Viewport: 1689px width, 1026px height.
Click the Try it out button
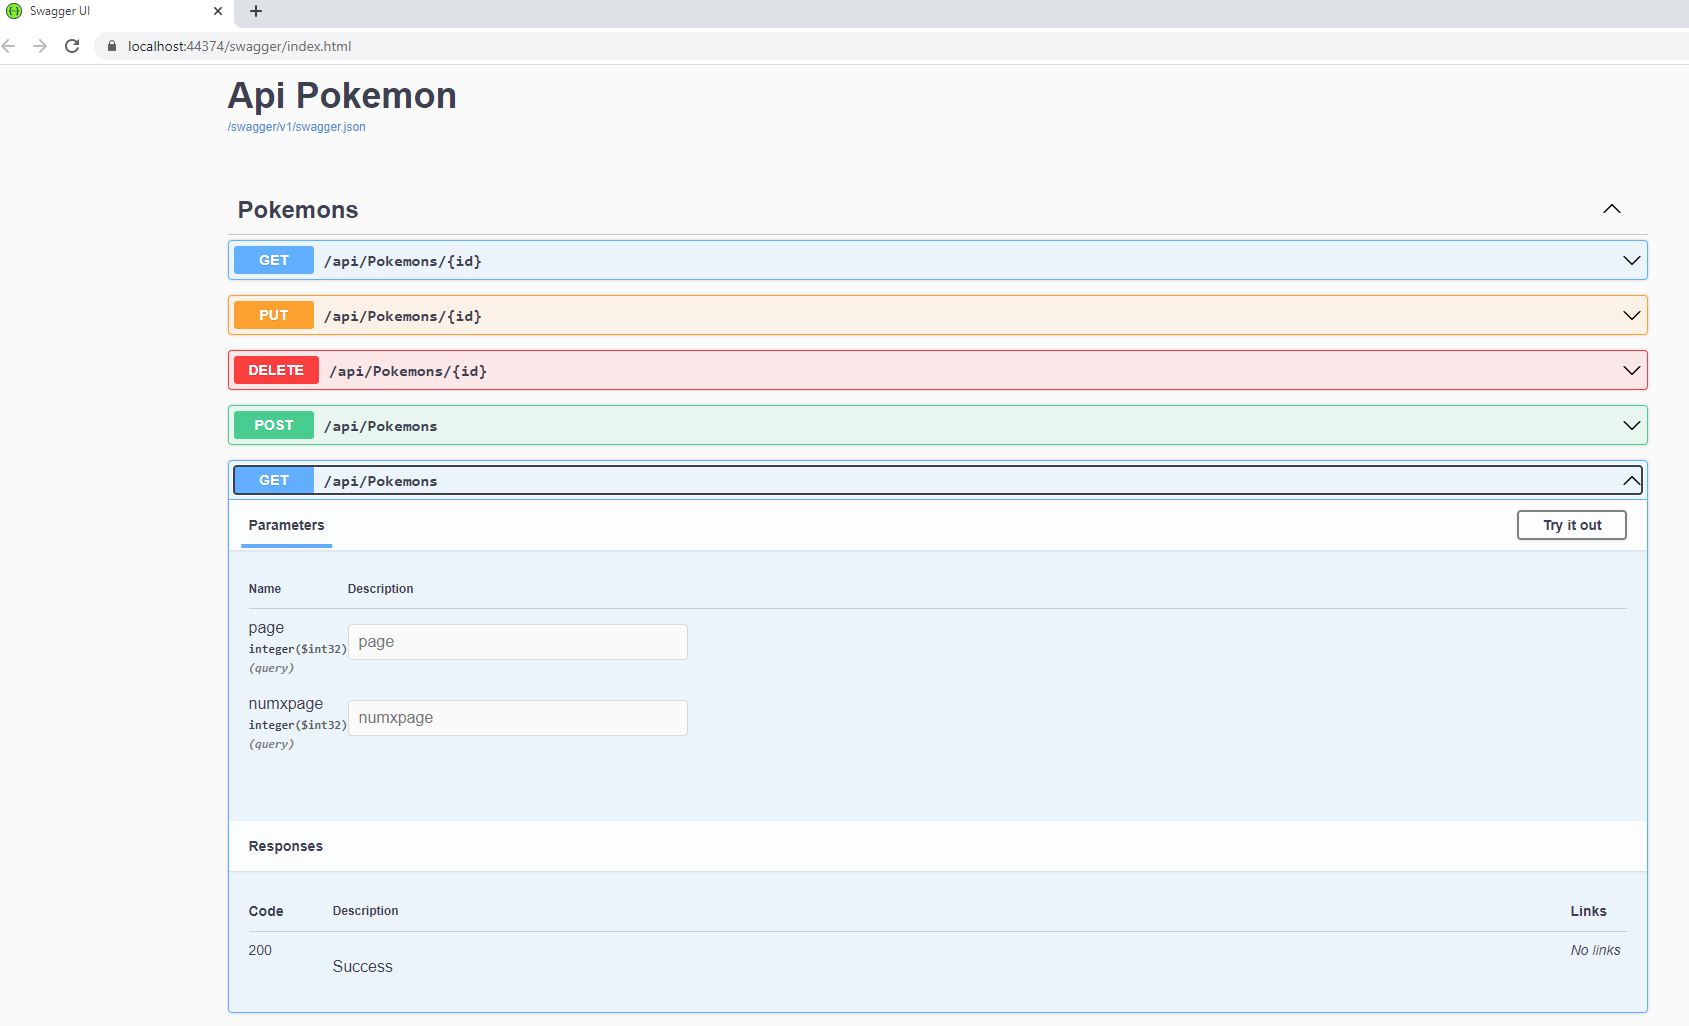[x=1571, y=524]
